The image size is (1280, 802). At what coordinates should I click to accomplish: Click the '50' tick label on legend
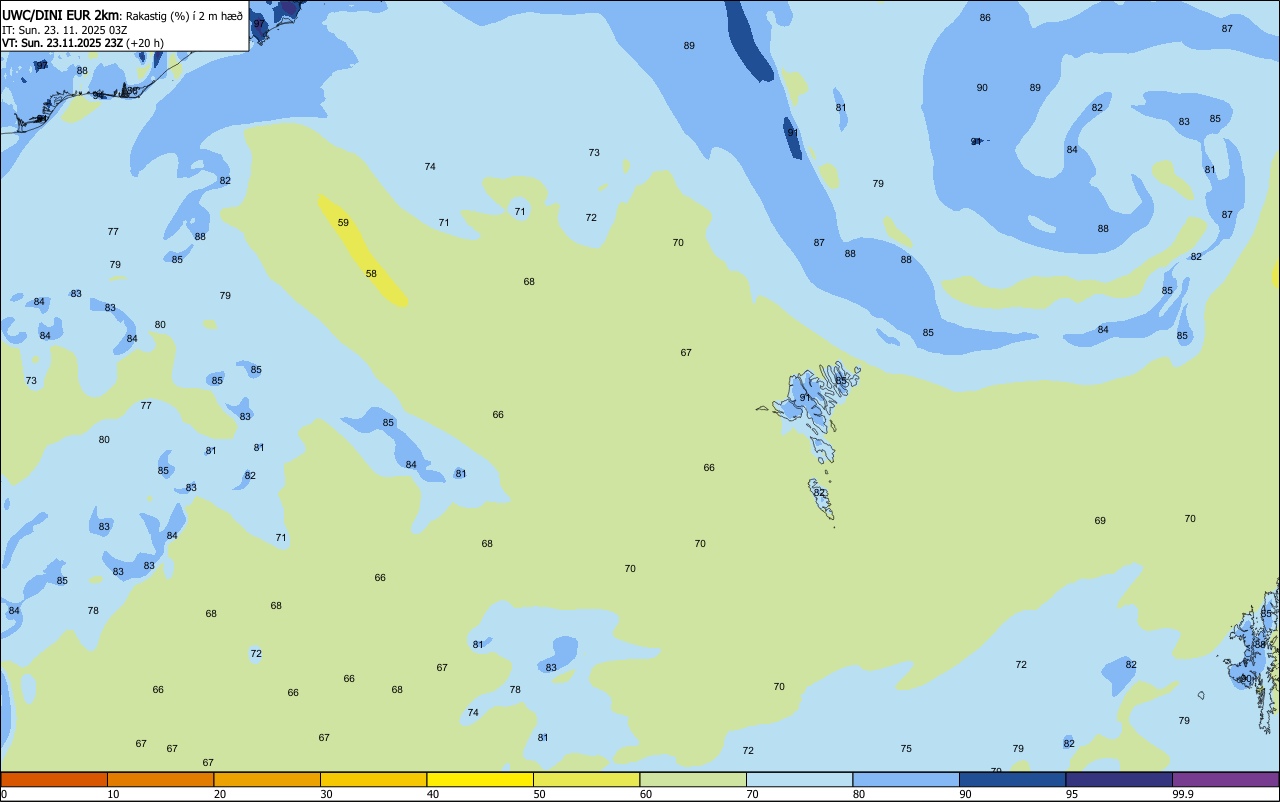point(539,794)
